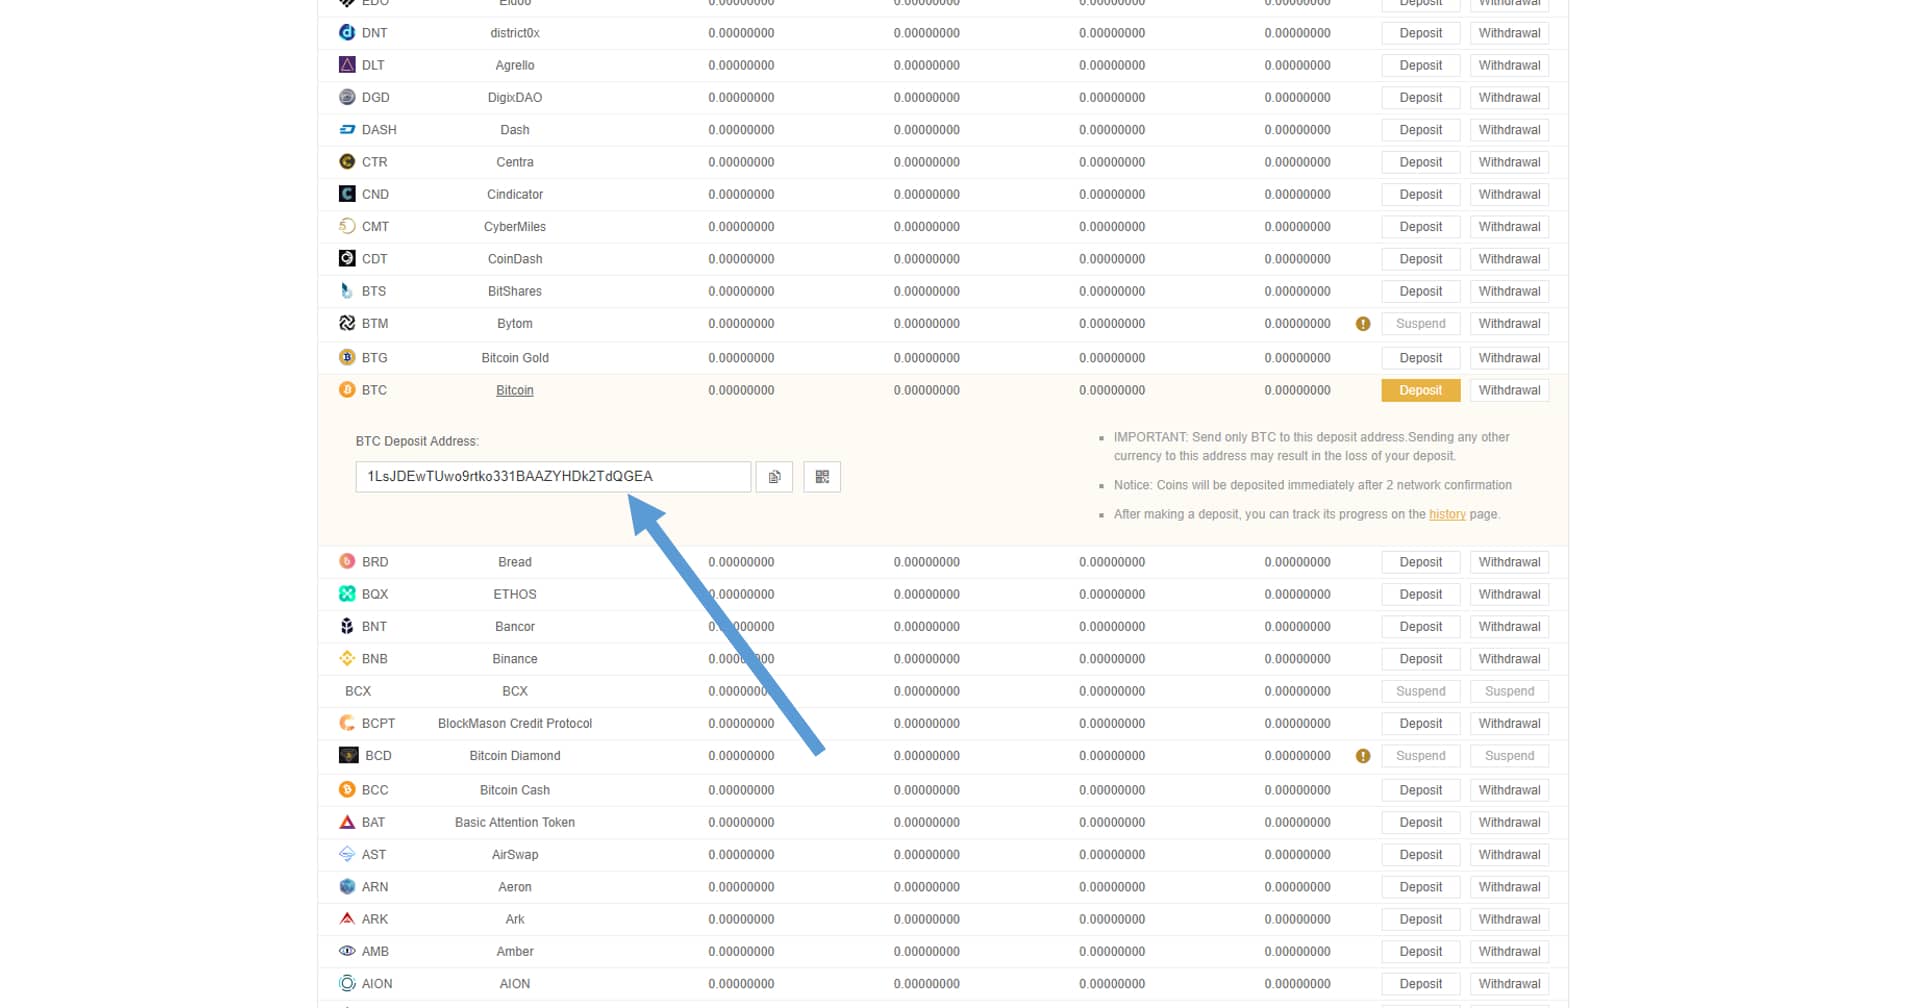This screenshot has height=1008, width=1927.
Task: Click Deposit for ETHOS
Action: tap(1421, 595)
